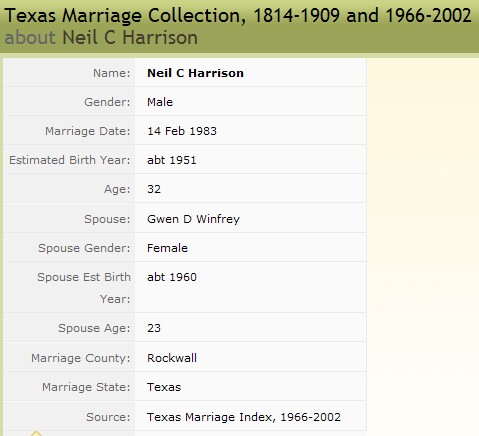Click marriage state value Texas

pyautogui.click(x=164, y=387)
